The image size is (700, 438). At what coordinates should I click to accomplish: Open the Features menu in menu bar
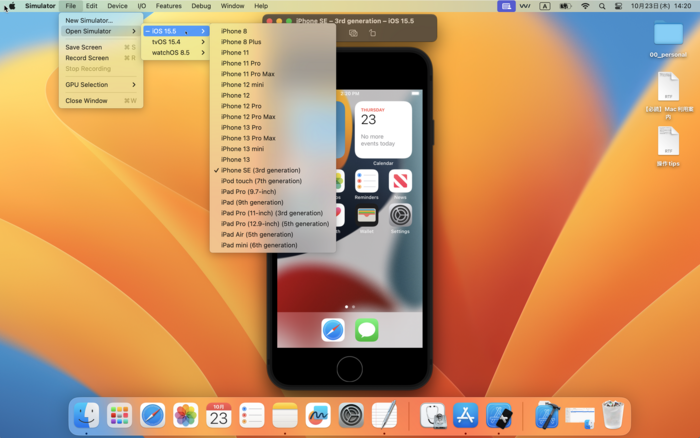[168, 6]
